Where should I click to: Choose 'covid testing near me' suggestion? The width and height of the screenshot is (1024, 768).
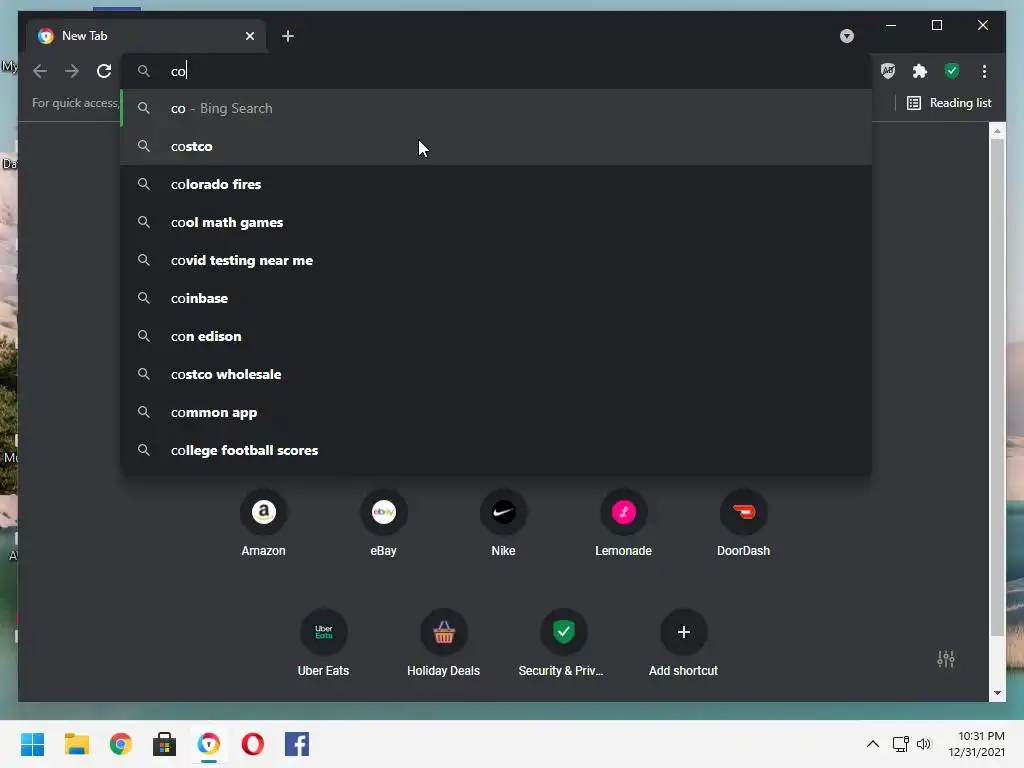[496, 260]
